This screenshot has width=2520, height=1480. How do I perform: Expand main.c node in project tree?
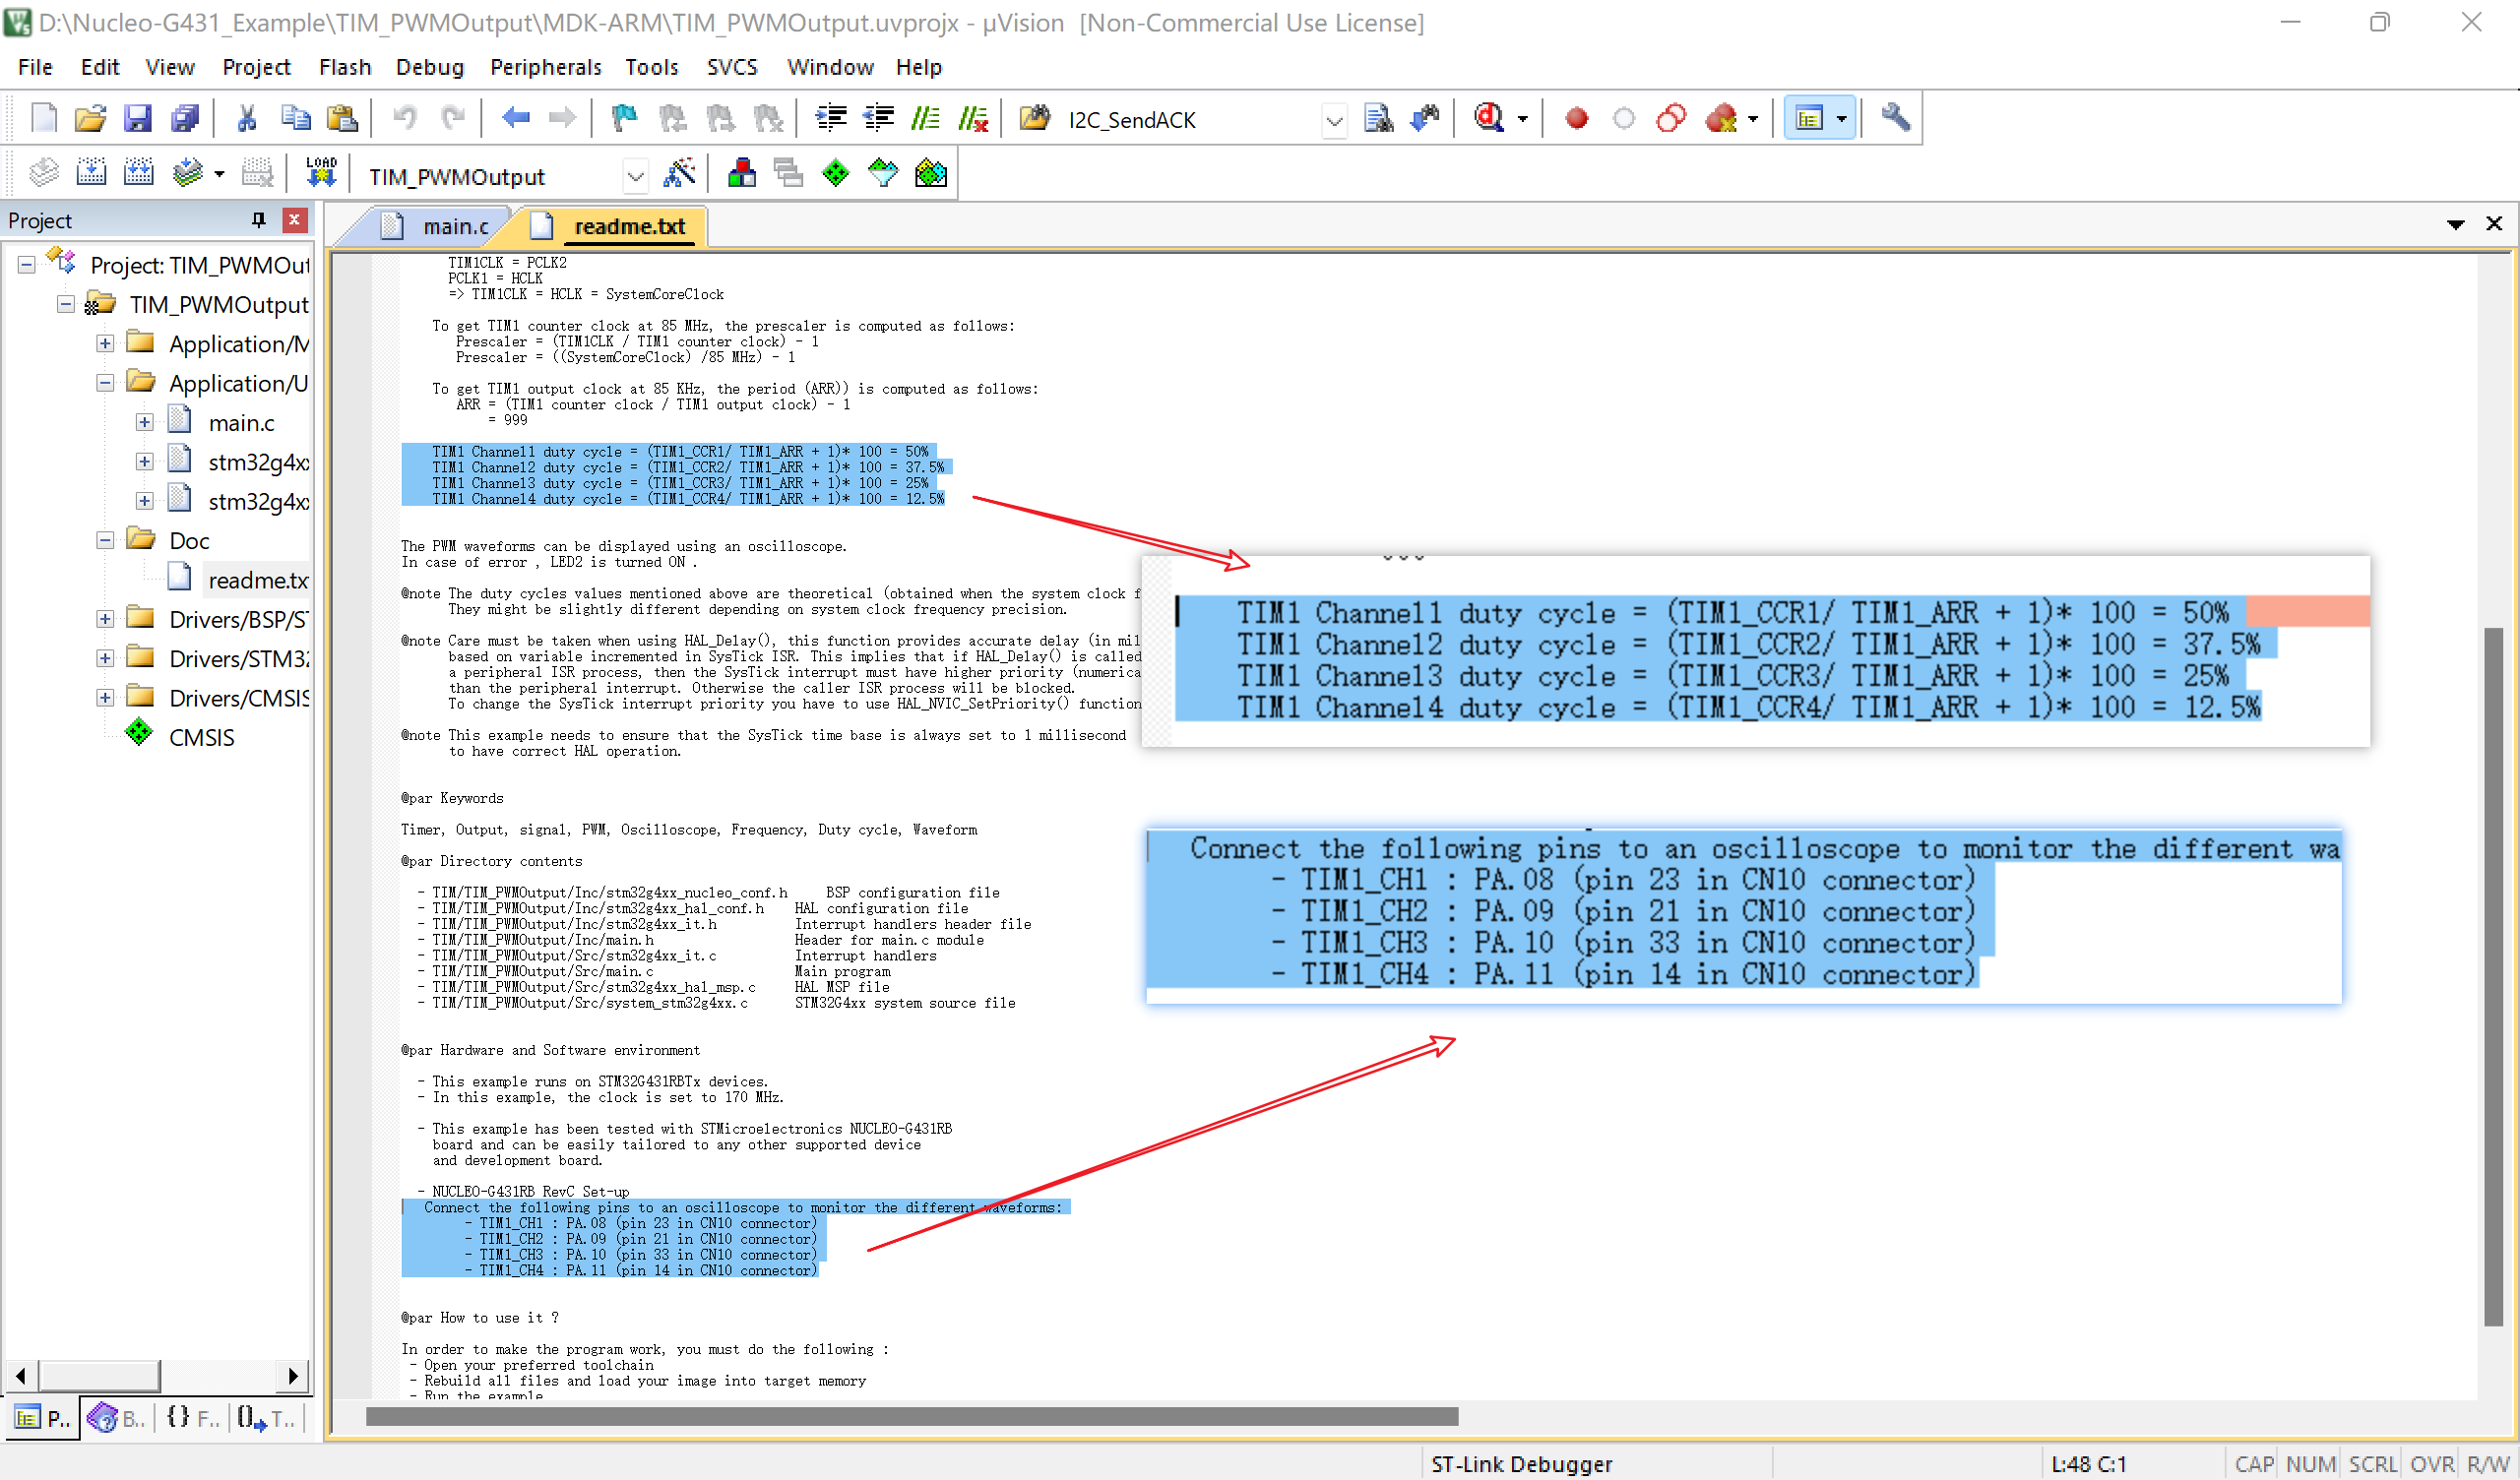[145, 423]
